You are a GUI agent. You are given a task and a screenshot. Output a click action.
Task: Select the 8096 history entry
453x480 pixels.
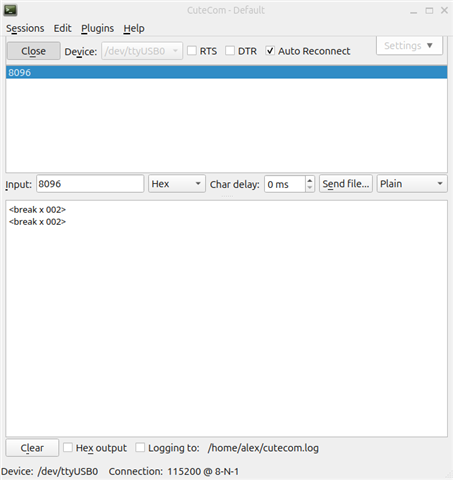[226, 72]
